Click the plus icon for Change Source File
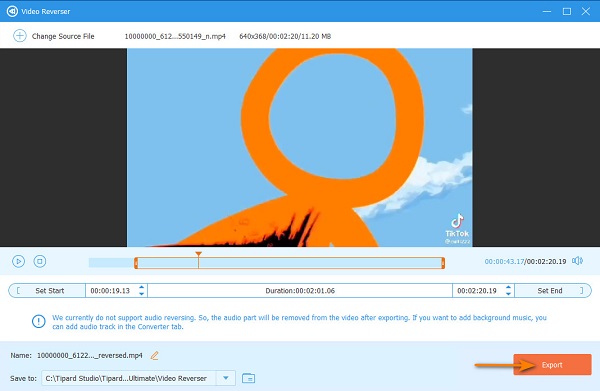Image resolution: width=600 pixels, height=391 pixels. point(20,36)
